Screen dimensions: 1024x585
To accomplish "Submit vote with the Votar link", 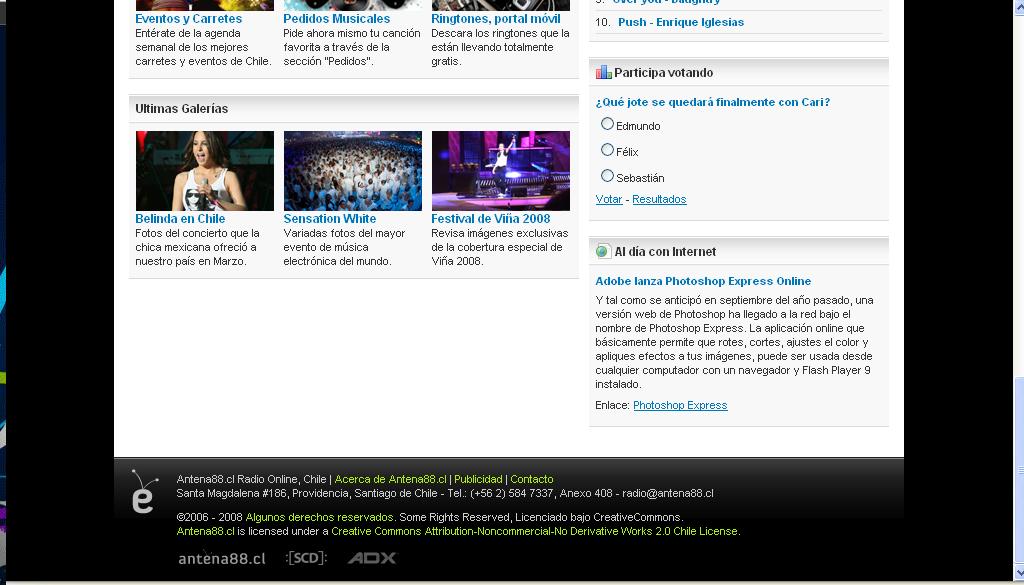I will pyautogui.click(x=609, y=199).
